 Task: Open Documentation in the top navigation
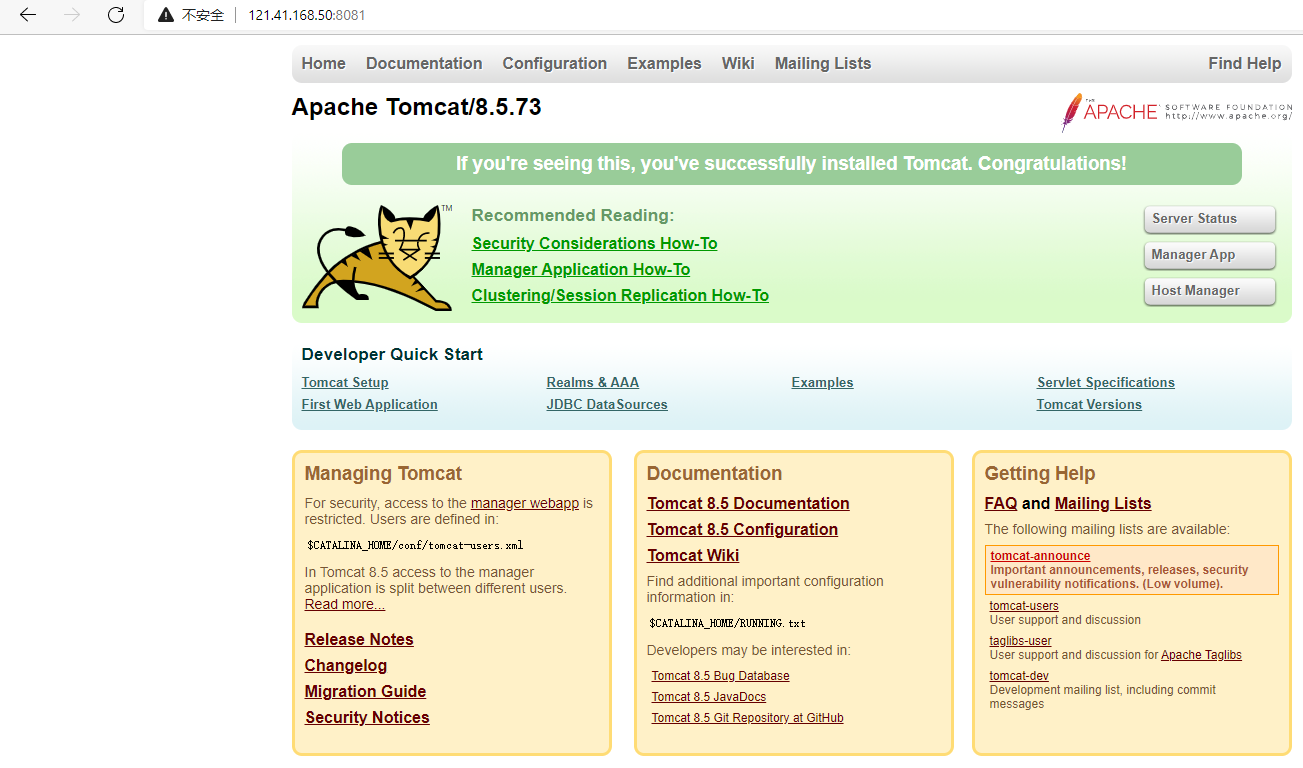(424, 63)
